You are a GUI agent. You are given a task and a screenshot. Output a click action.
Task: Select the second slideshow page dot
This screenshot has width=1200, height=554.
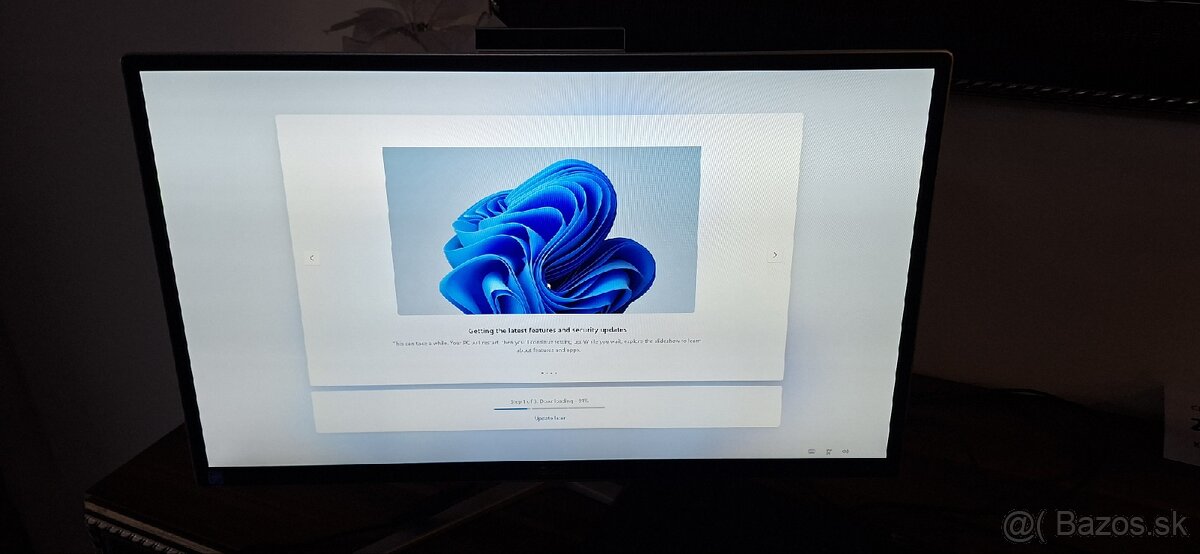545,373
